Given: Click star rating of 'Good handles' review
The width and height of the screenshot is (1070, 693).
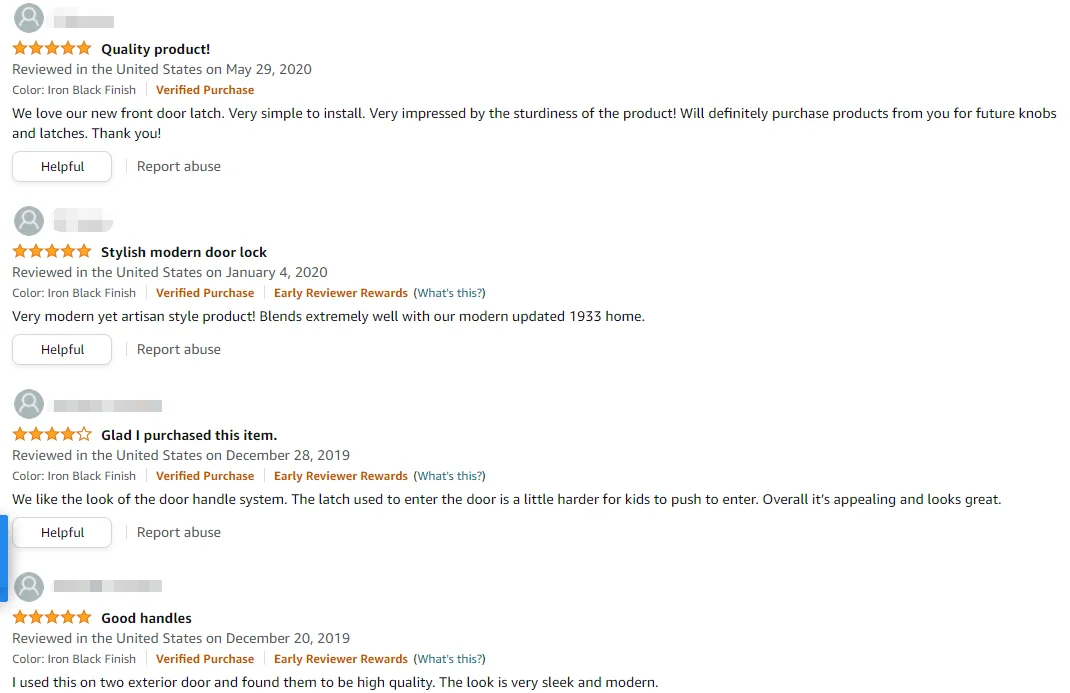Looking at the screenshot, I should click(x=52, y=617).
